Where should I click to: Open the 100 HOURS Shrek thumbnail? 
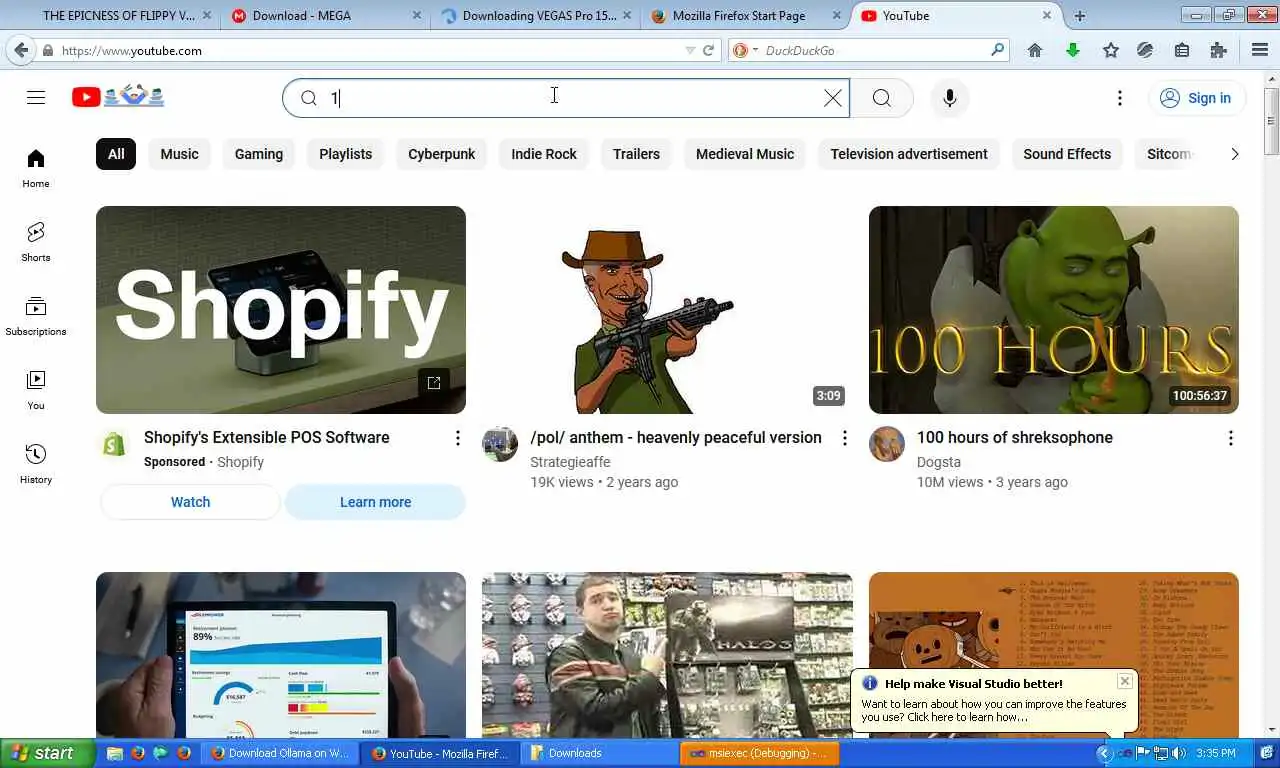point(1054,310)
